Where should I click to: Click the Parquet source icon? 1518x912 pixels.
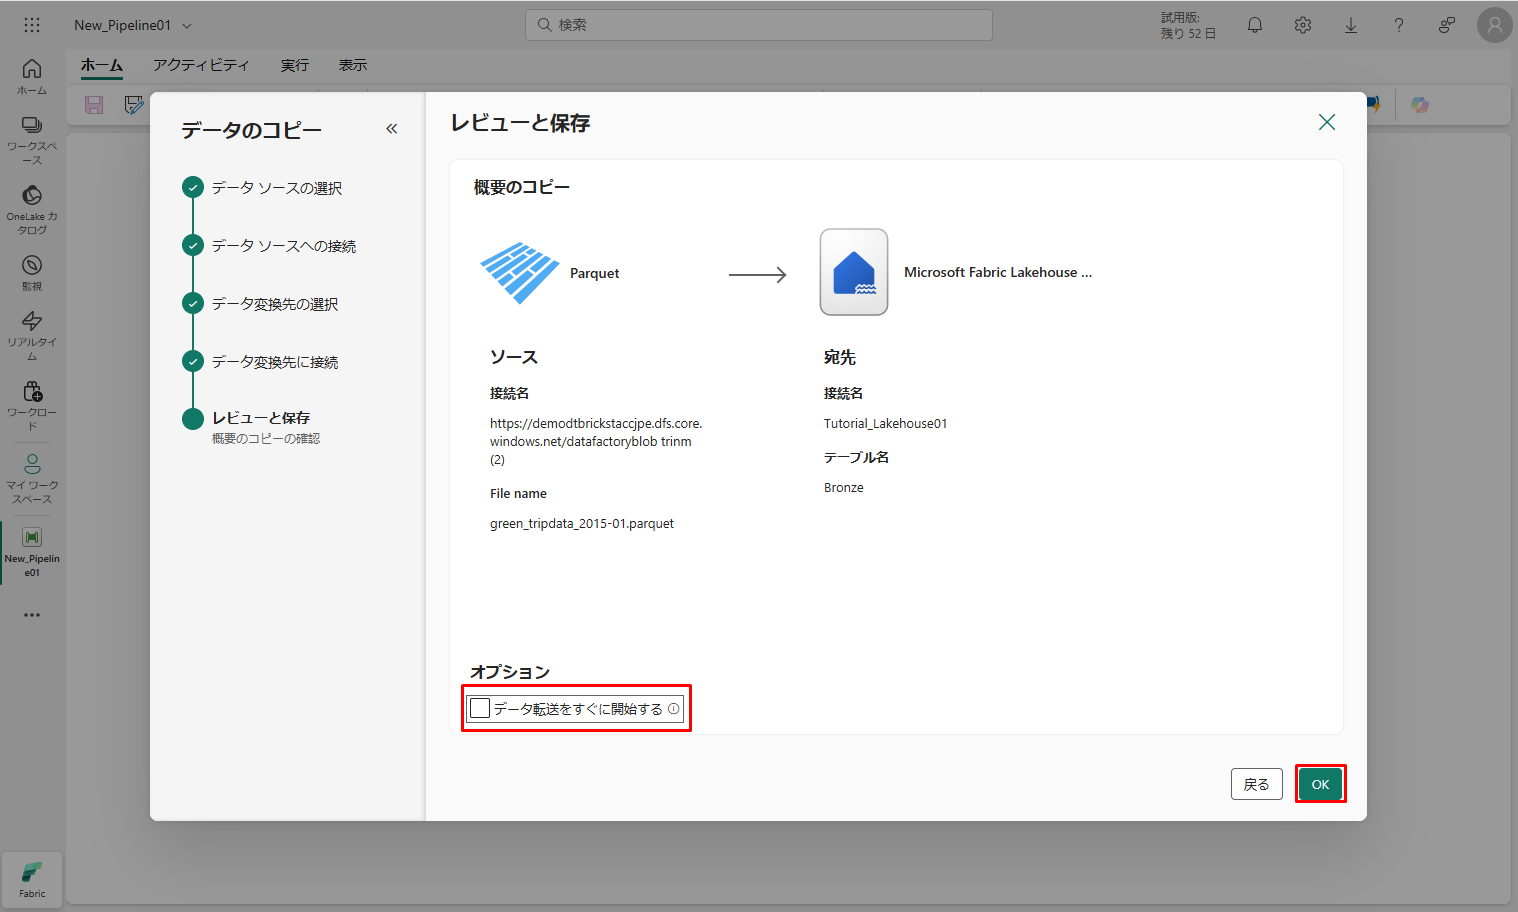click(520, 272)
